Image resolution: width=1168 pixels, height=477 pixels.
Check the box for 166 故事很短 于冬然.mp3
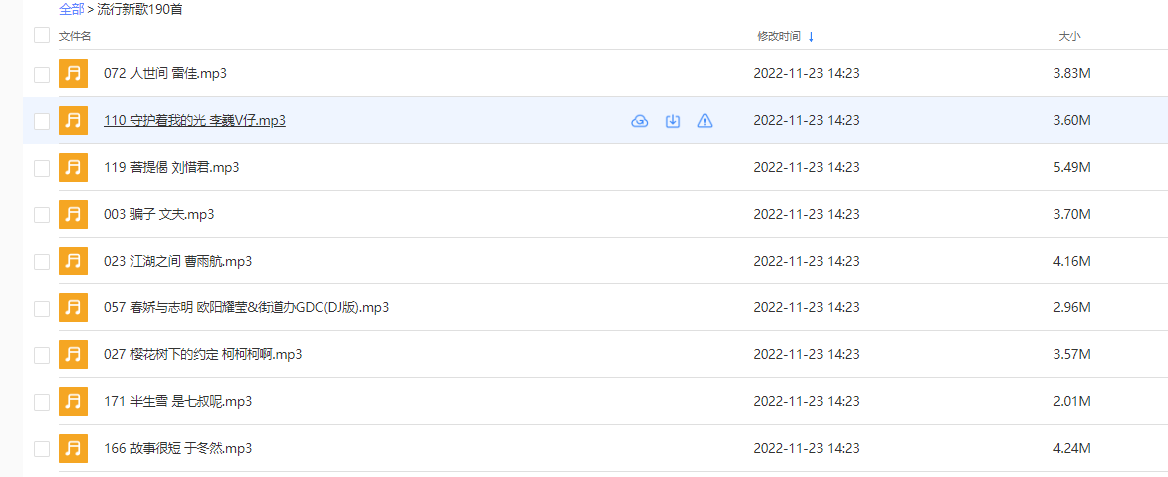click(x=42, y=449)
